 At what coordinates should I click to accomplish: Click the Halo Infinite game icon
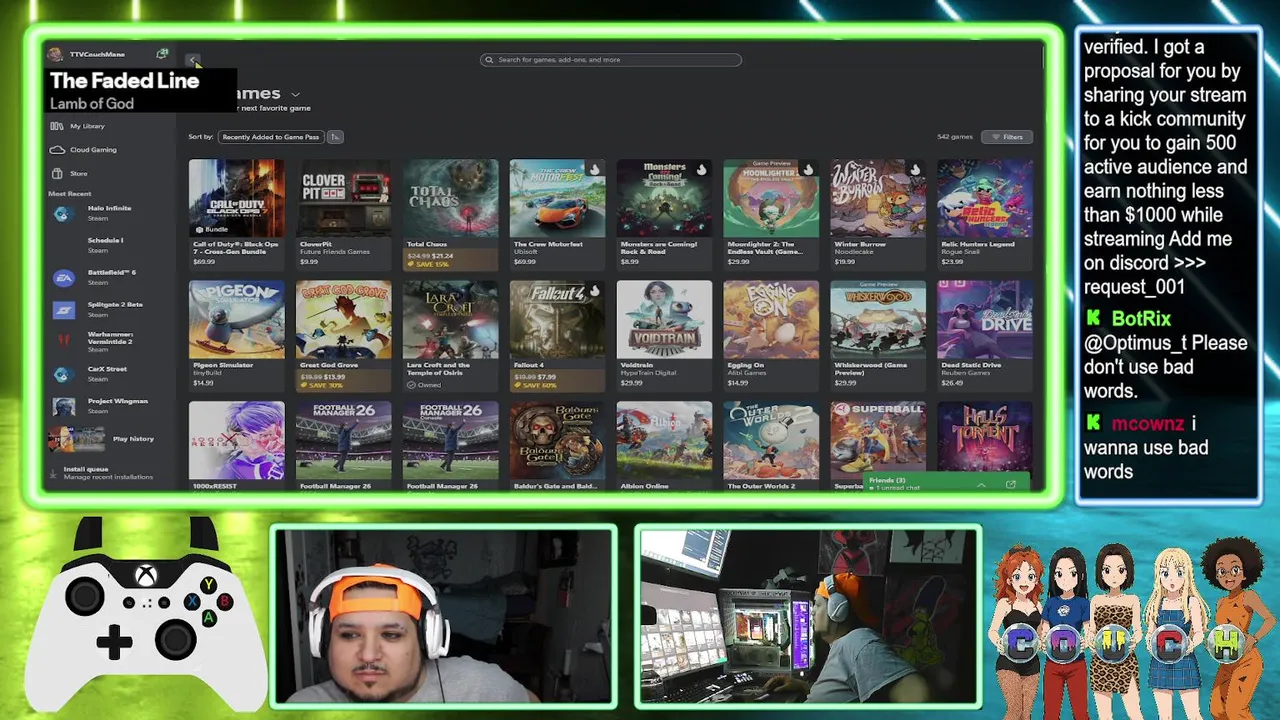[64, 213]
